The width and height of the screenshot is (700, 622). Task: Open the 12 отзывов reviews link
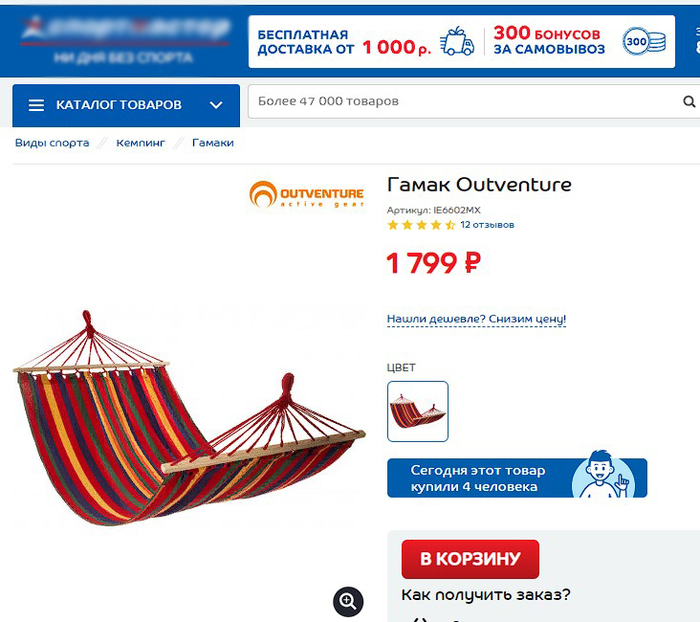[x=487, y=225]
